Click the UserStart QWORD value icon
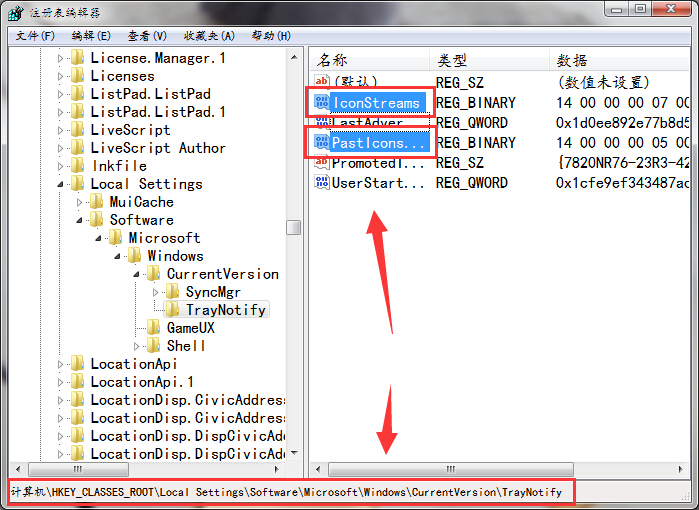The image size is (699, 510). pyautogui.click(x=322, y=183)
